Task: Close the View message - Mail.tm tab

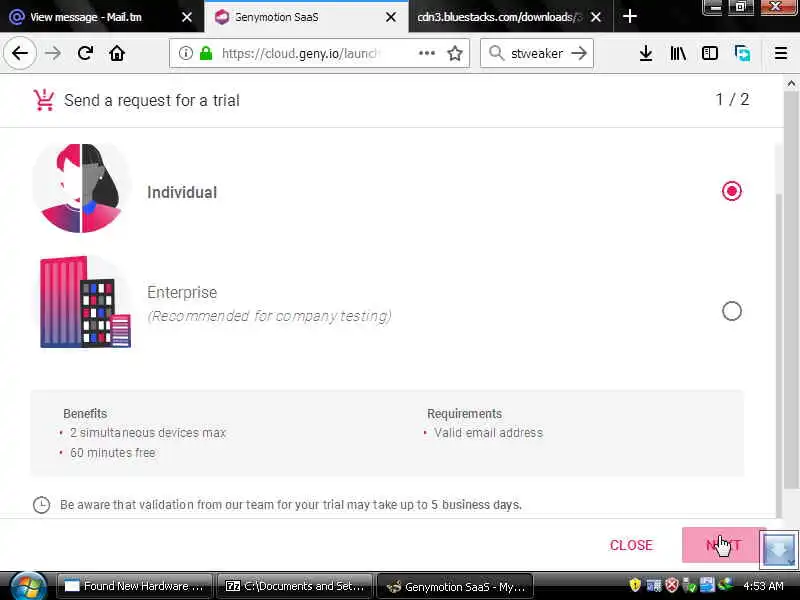Action: (187, 17)
